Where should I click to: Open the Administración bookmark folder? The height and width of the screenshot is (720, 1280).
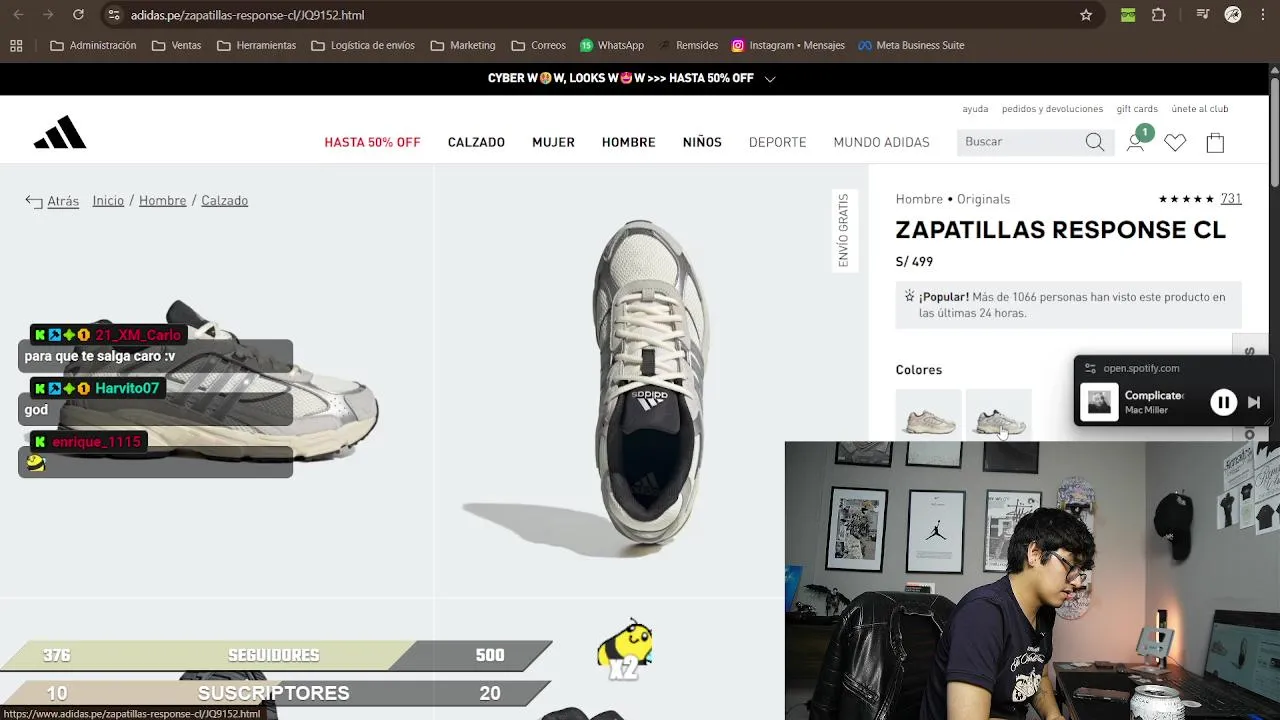93,45
